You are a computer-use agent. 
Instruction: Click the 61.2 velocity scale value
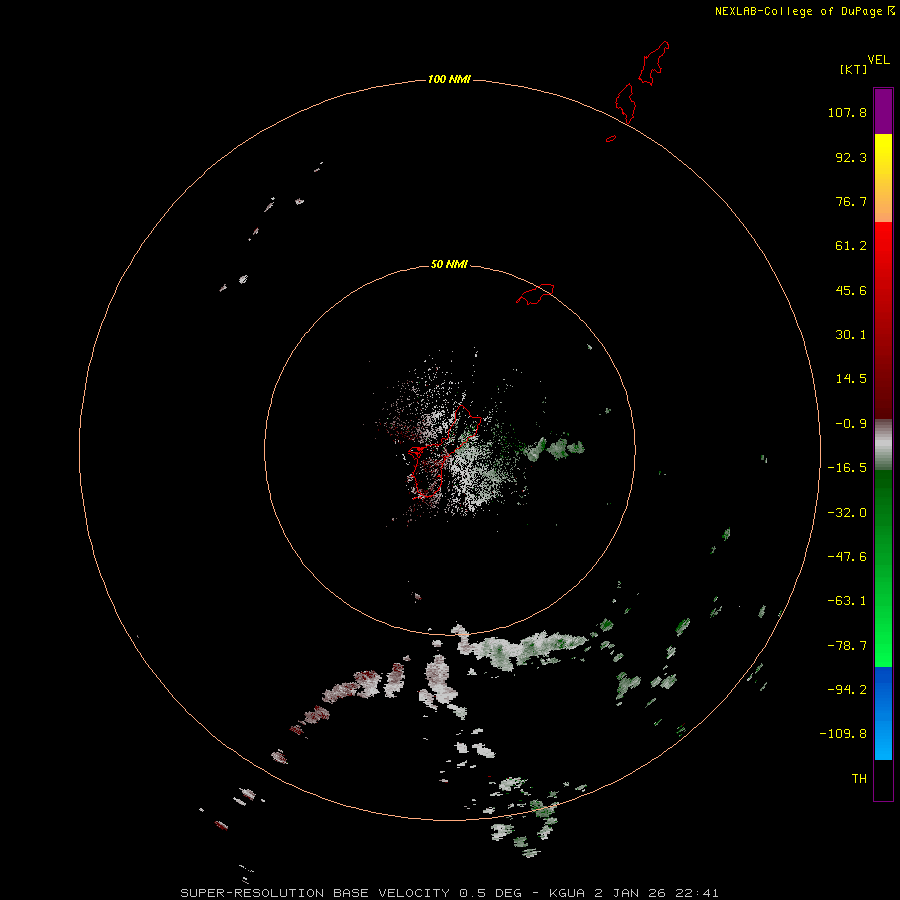pos(851,246)
